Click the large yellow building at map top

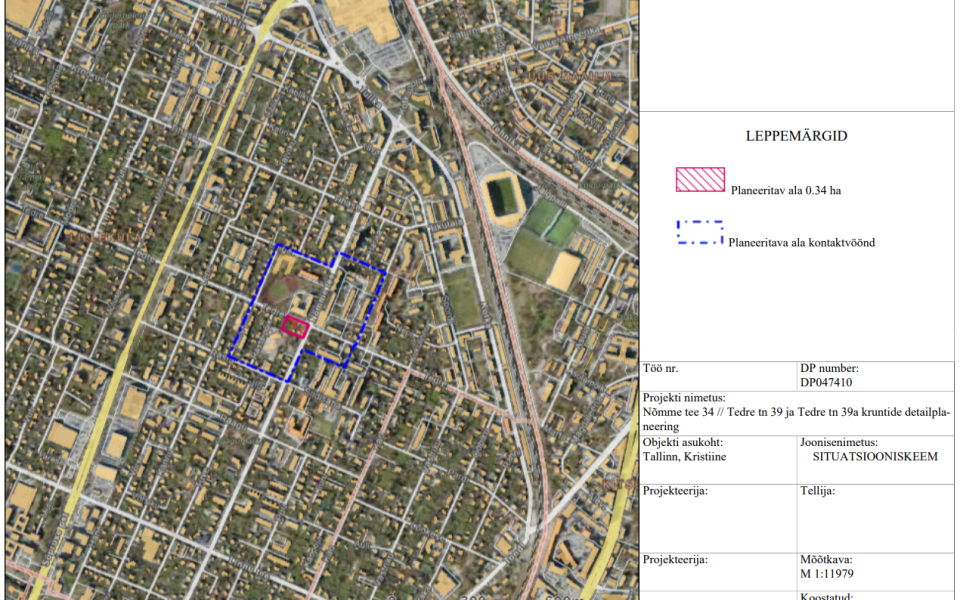[x=362, y=18]
